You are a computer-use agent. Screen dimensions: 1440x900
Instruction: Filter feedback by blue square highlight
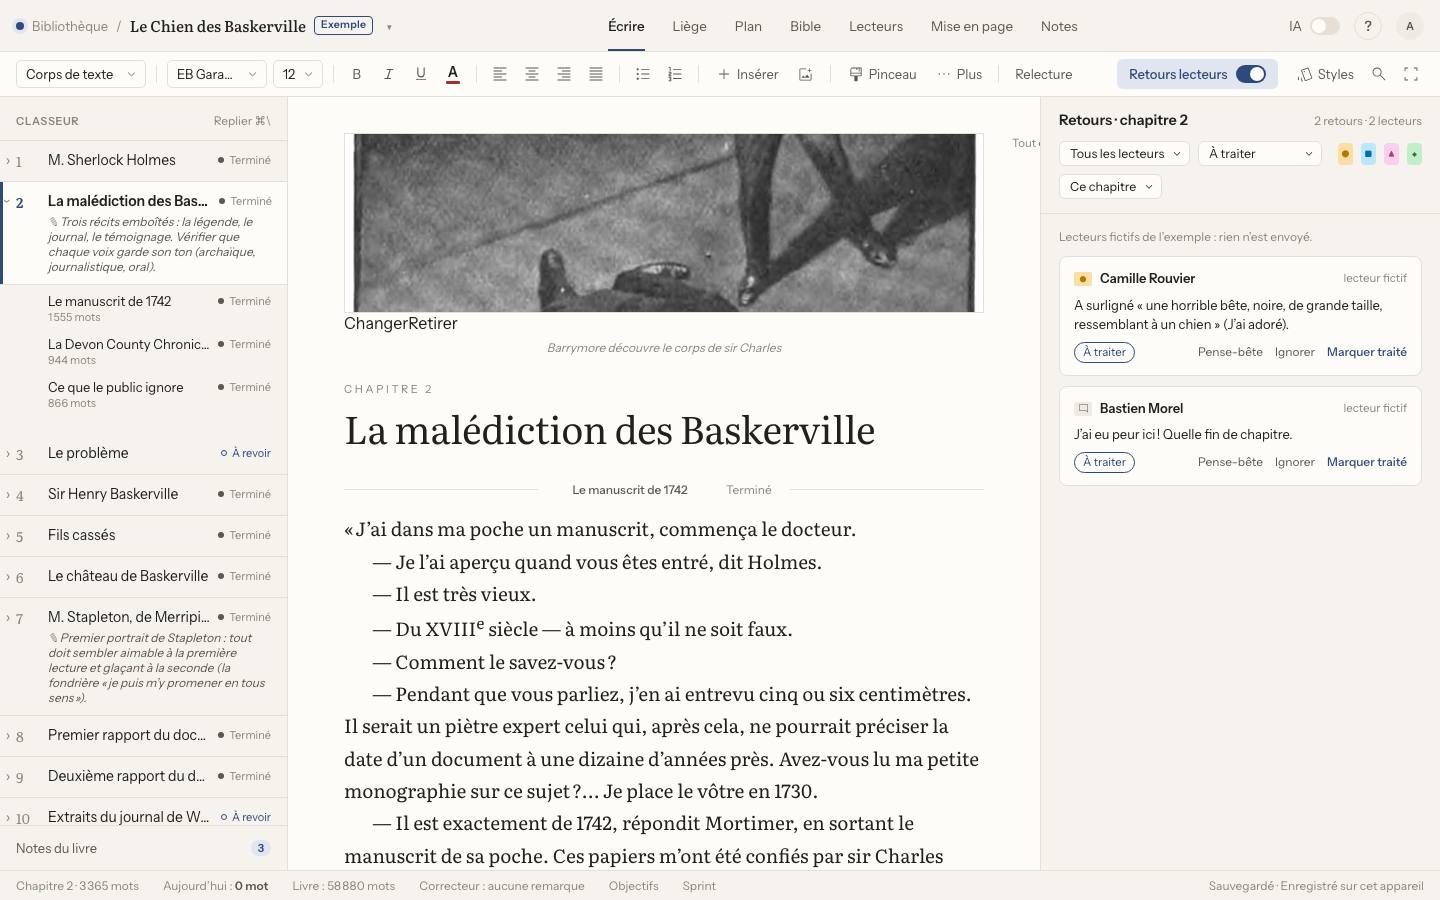point(1368,154)
